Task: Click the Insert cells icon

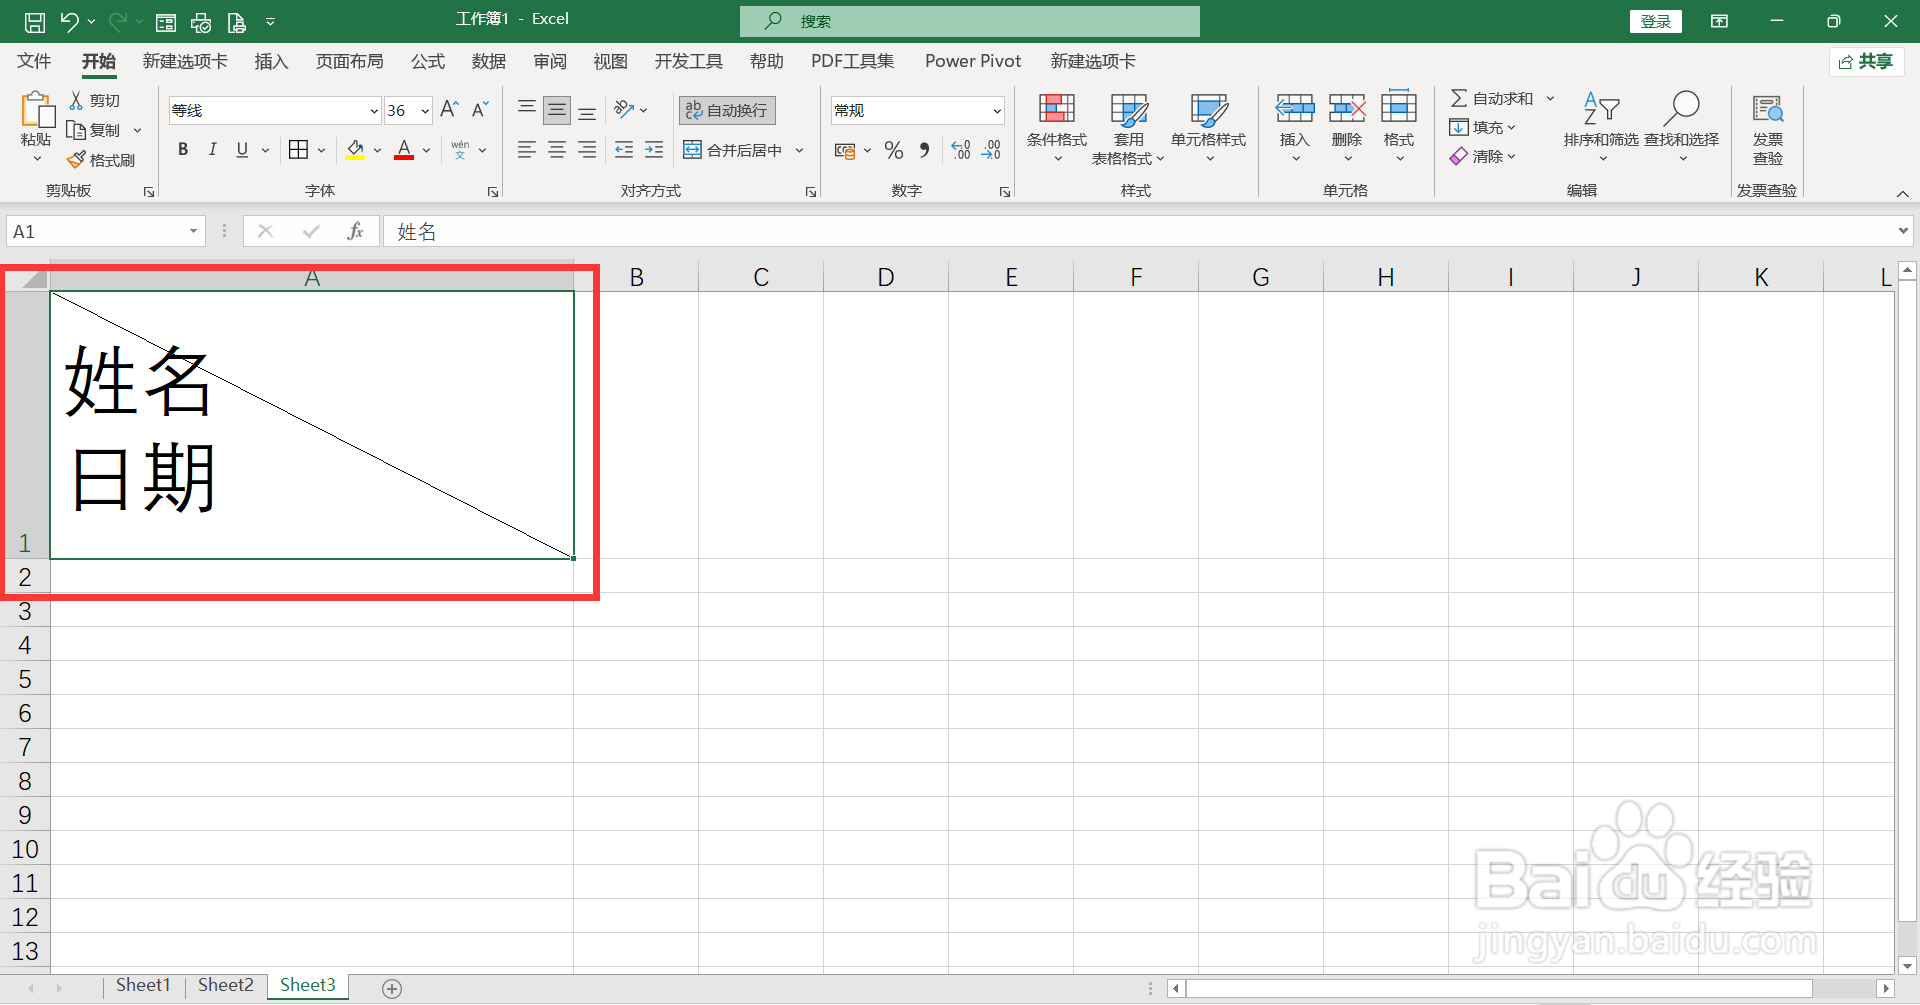Action: point(1295,107)
